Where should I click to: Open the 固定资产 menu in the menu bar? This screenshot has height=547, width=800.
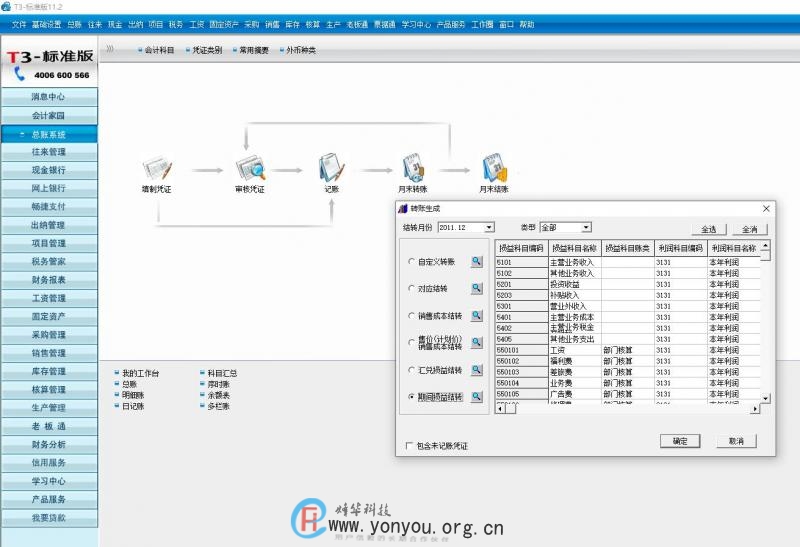(x=223, y=24)
